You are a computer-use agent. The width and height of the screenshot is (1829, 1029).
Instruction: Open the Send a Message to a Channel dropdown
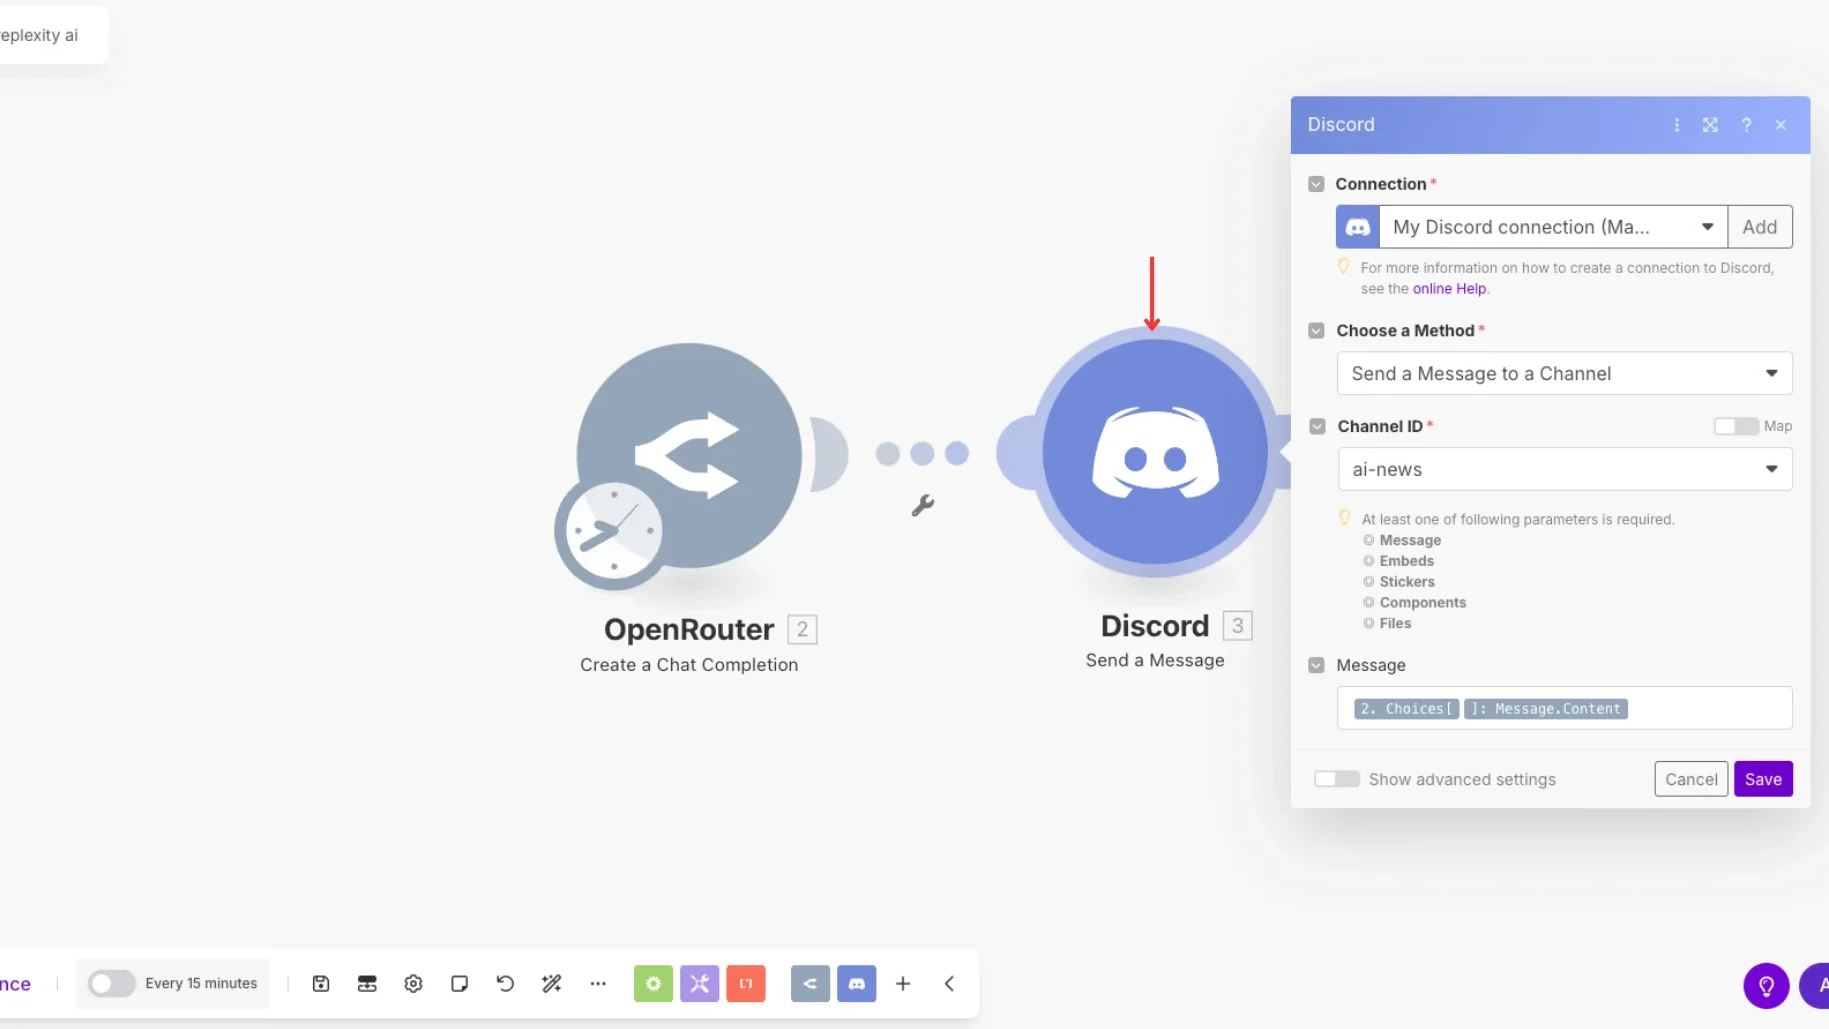point(1564,373)
